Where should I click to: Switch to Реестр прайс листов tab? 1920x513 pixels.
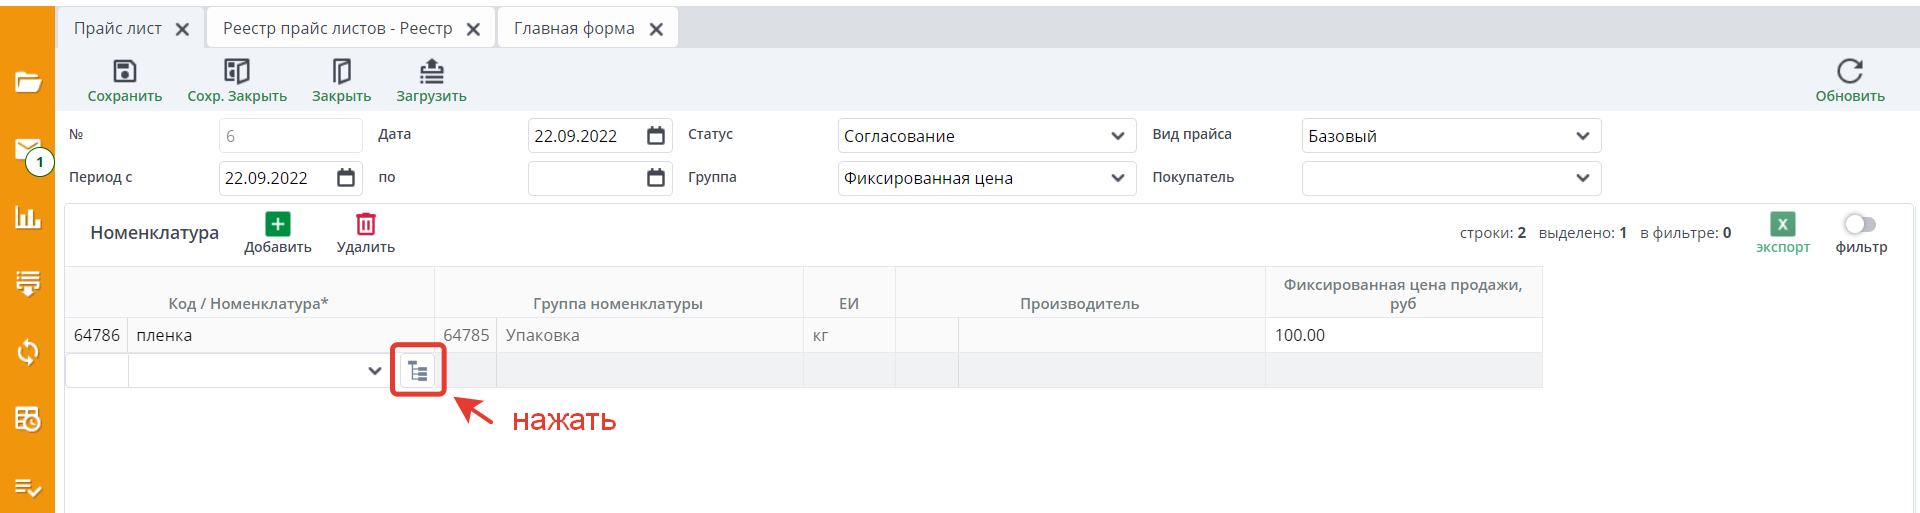337,28
